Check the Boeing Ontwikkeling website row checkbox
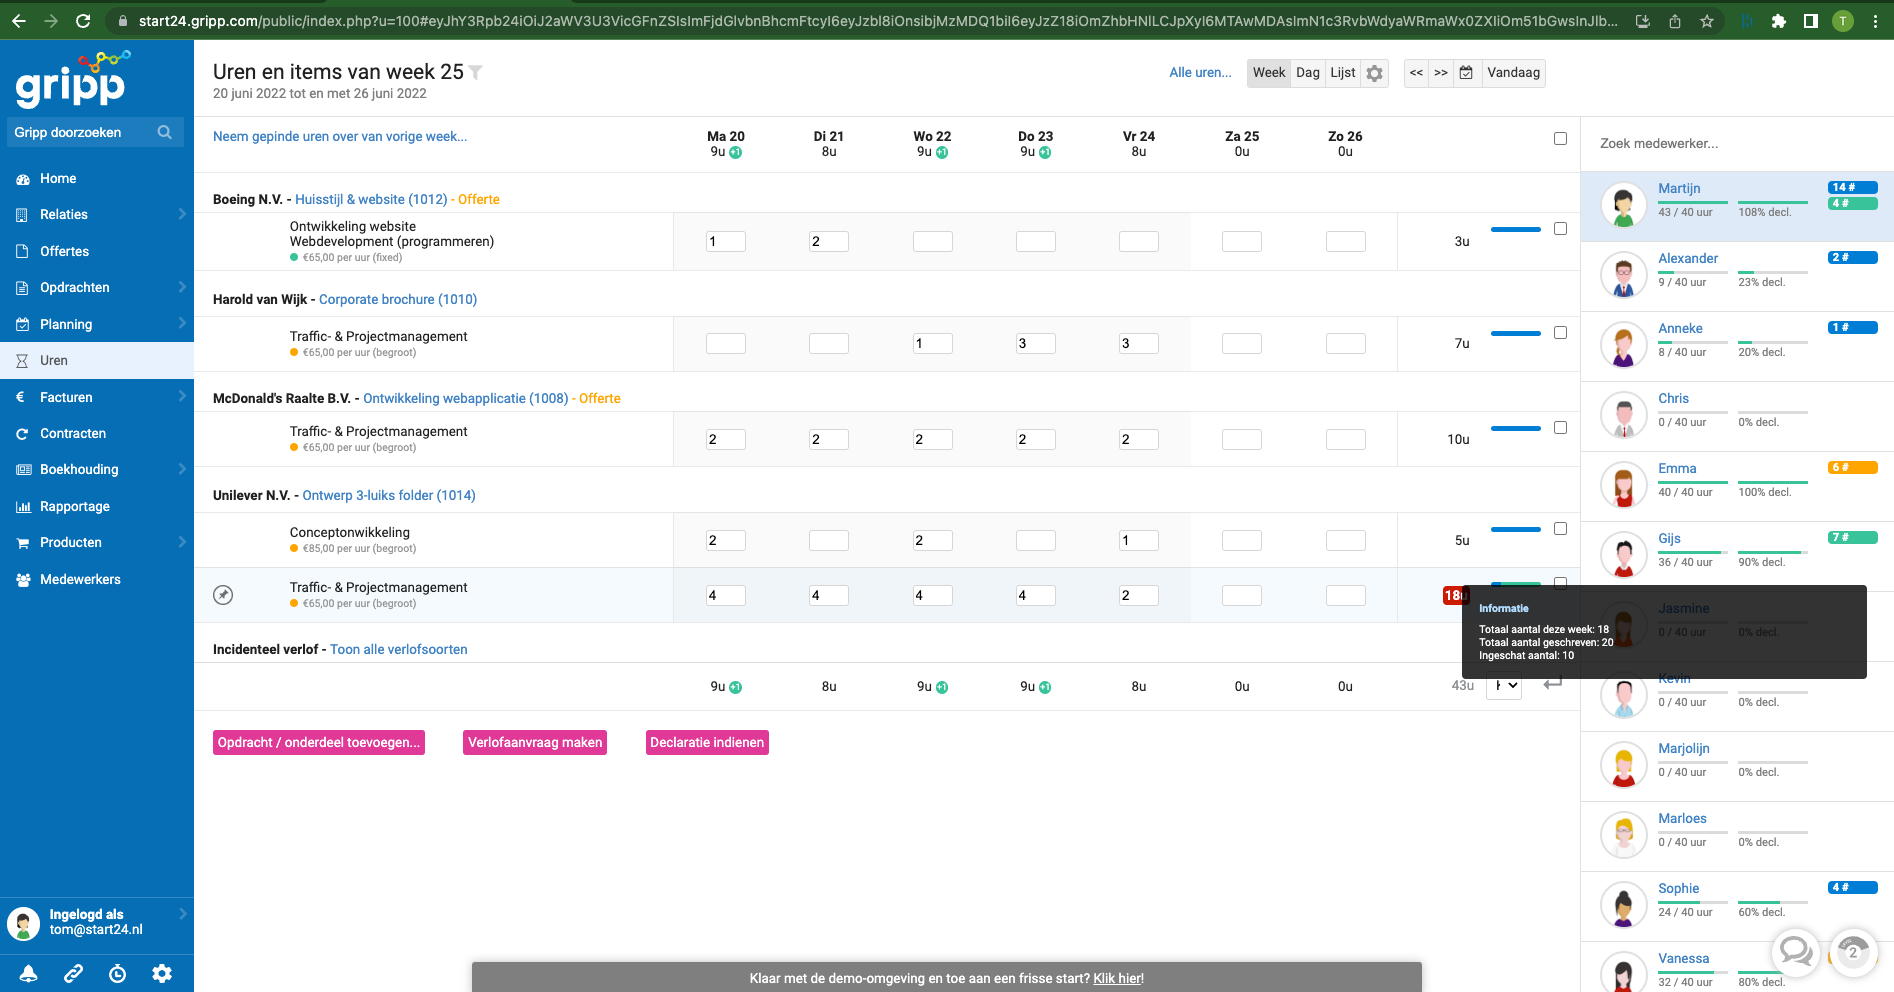The height and width of the screenshot is (992, 1894). [1560, 229]
